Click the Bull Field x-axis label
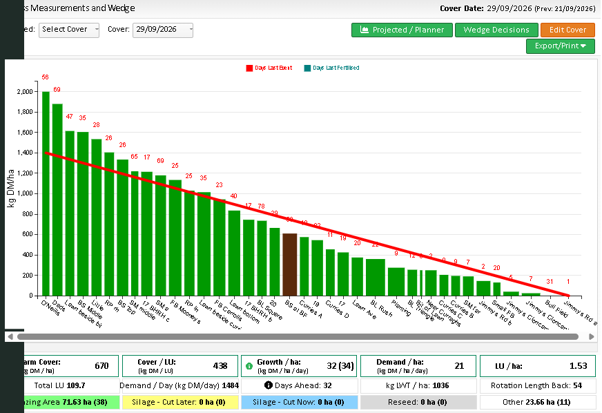Image resolution: width=602 pixels, height=413 pixels. coord(556,309)
